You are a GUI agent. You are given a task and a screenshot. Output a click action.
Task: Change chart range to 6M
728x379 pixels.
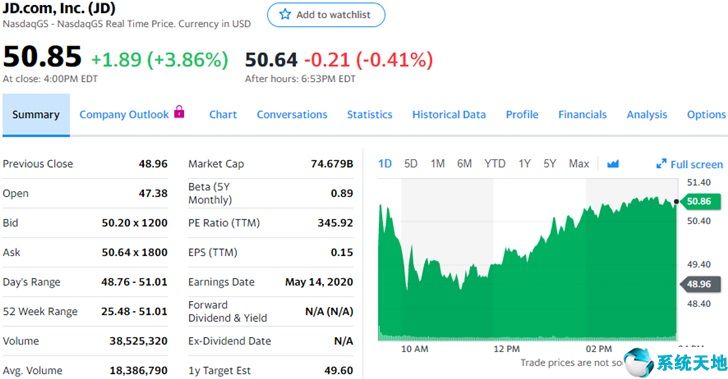tap(464, 163)
